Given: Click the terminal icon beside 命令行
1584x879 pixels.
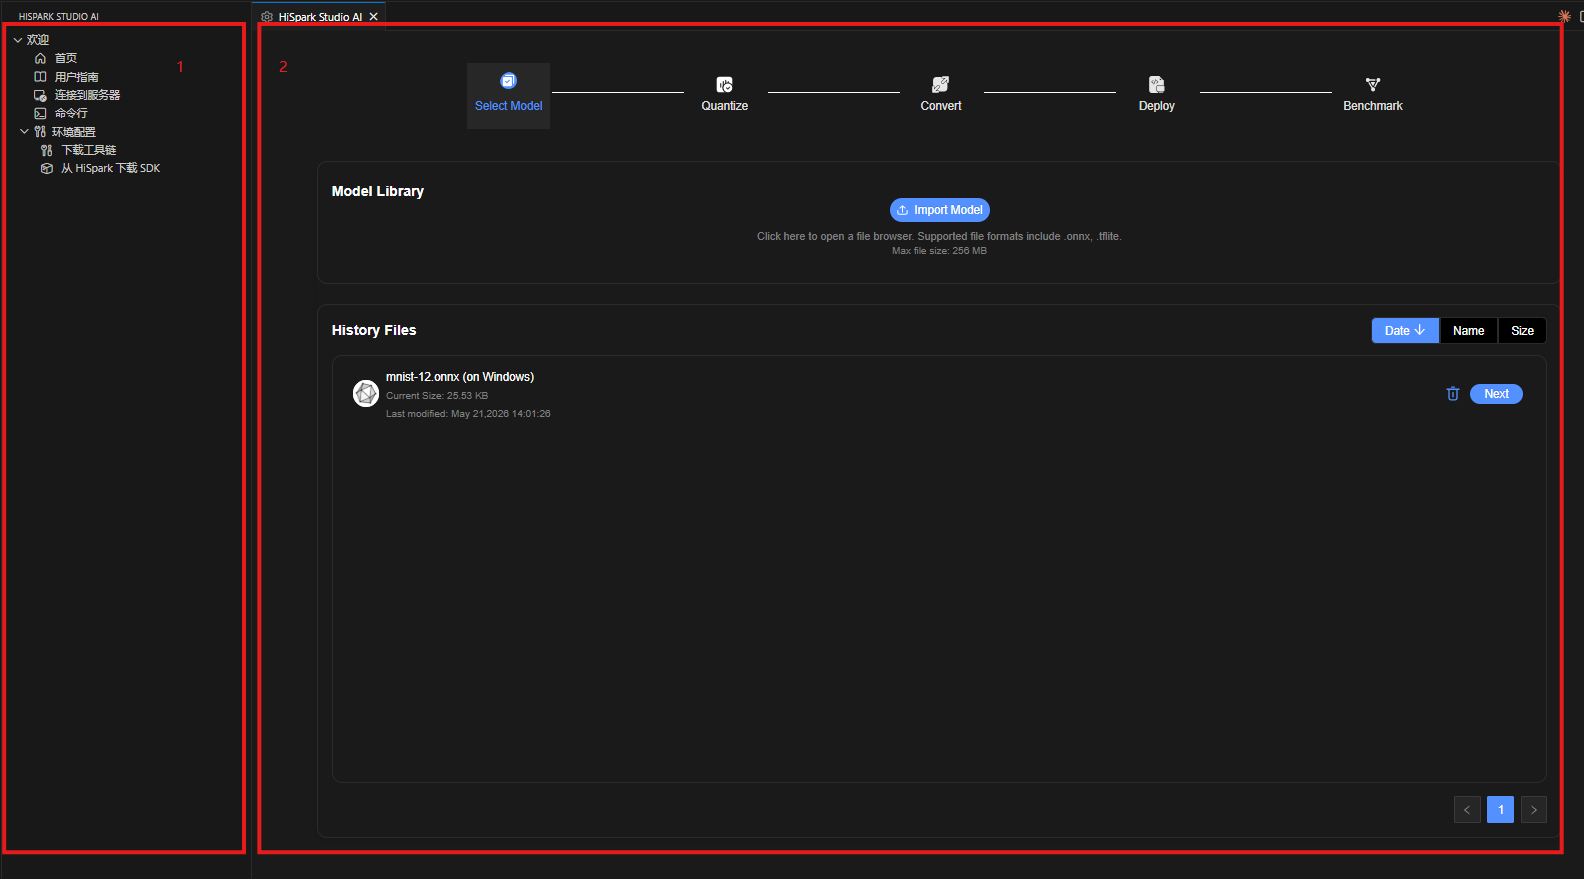Looking at the screenshot, I should pyautogui.click(x=41, y=113).
